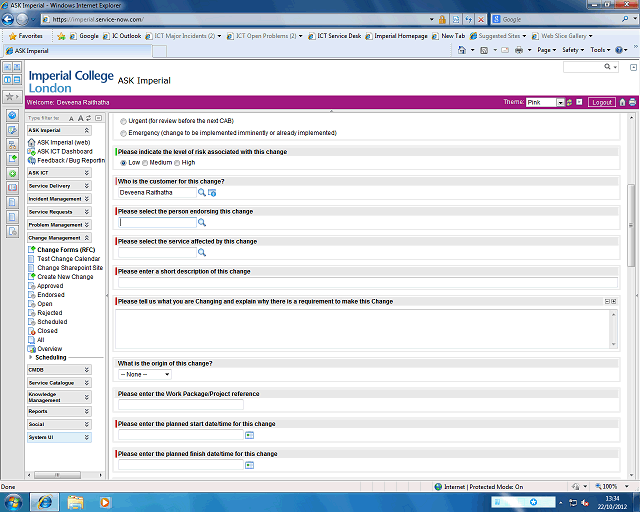Screen dimensions: 640x512
Task: Open the Safety menu in IE toolbar
Action: click(x=572, y=49)
